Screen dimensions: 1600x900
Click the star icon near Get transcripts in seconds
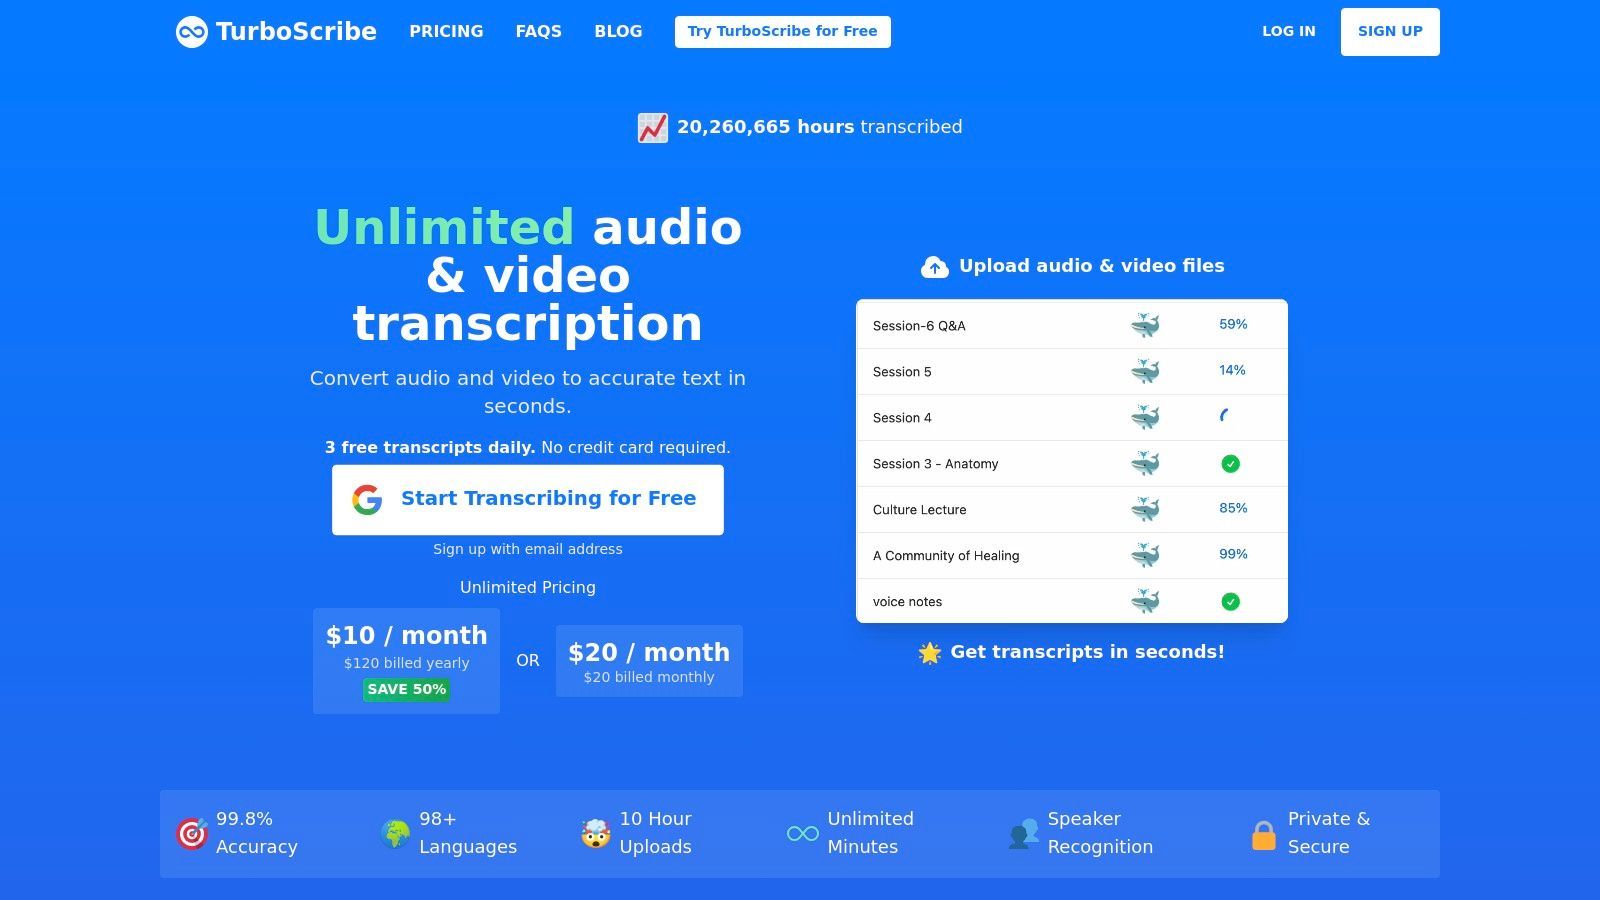929,652
